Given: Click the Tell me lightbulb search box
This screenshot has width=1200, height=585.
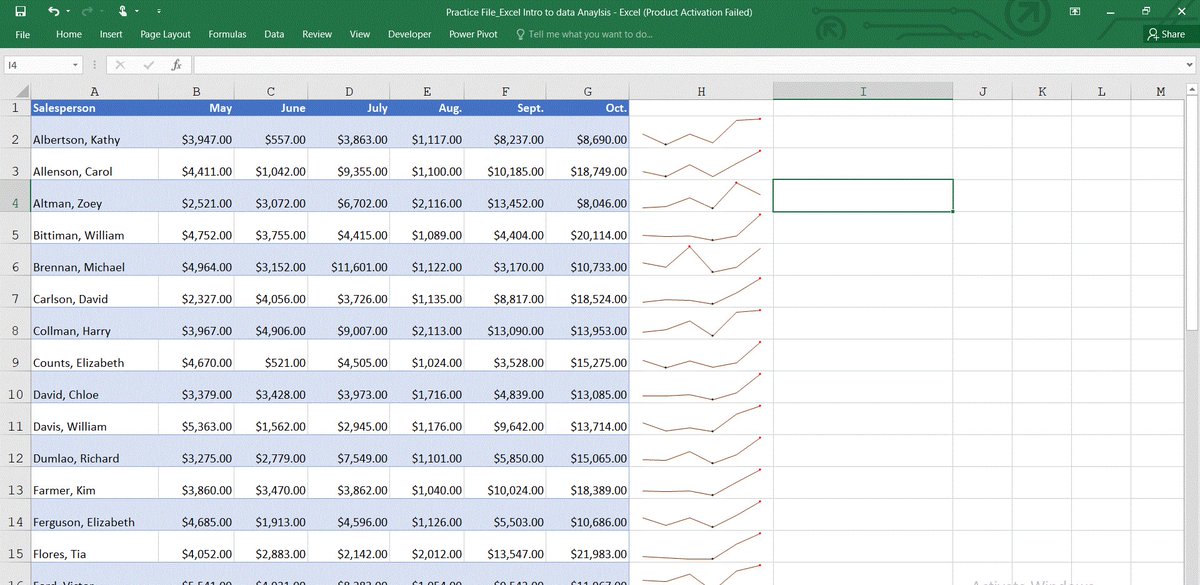Looking at the screenshot, I should (584, 34).
